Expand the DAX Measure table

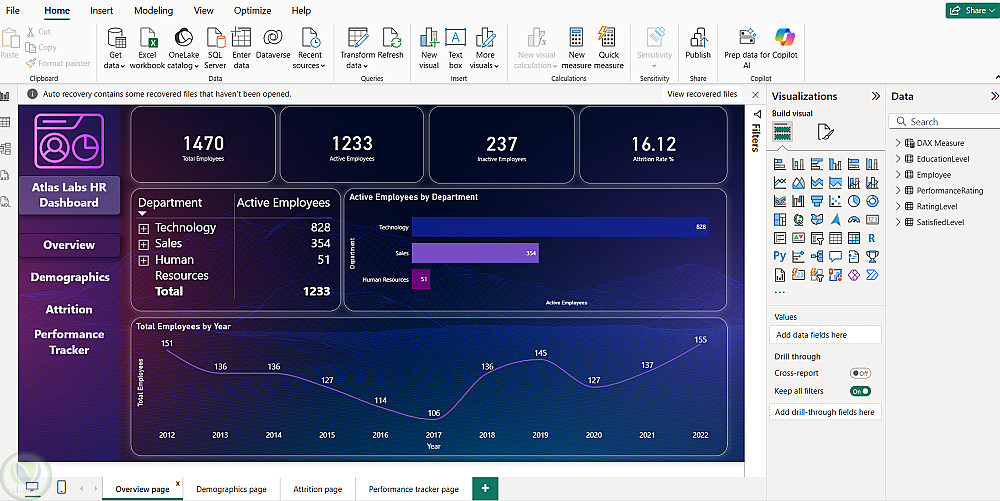coord(898,143)
